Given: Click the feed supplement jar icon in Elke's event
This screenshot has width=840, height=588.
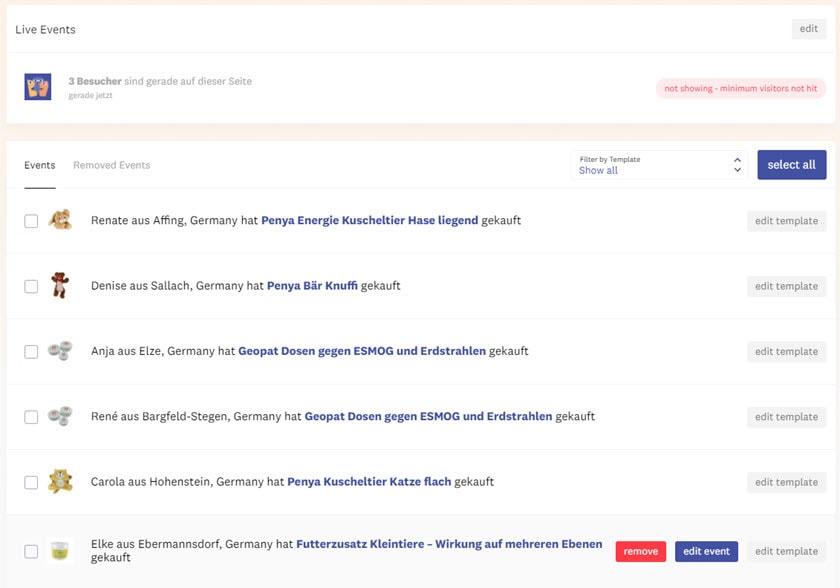Looking at the screenshot, I should 60,551.
